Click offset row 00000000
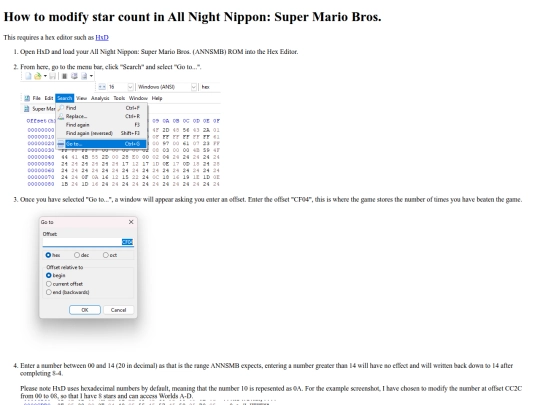 (x=41, y=130)
